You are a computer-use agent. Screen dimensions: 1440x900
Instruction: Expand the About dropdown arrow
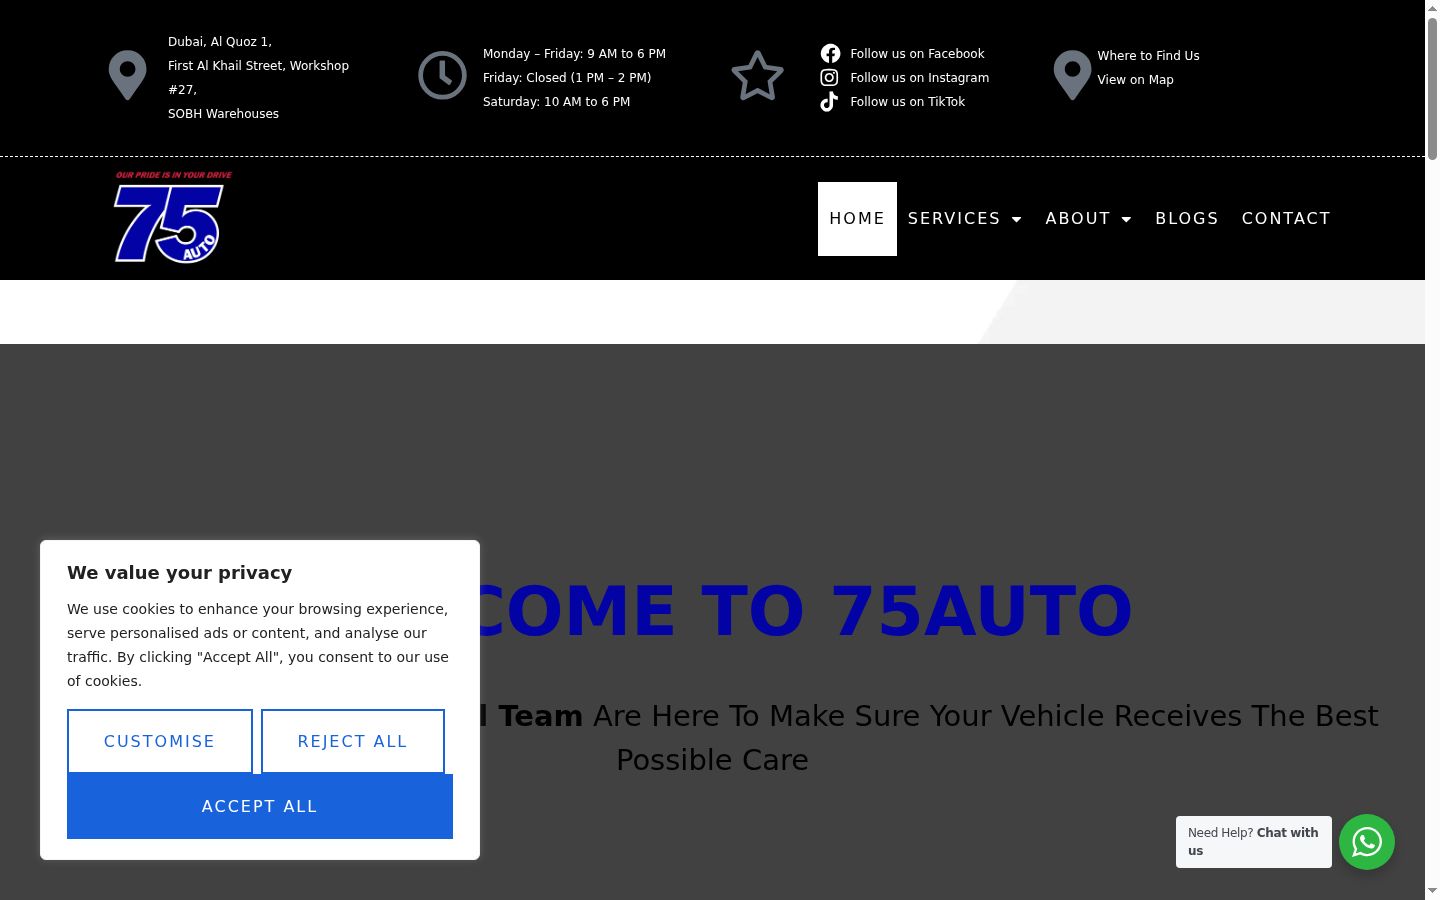click(1126, 219)
